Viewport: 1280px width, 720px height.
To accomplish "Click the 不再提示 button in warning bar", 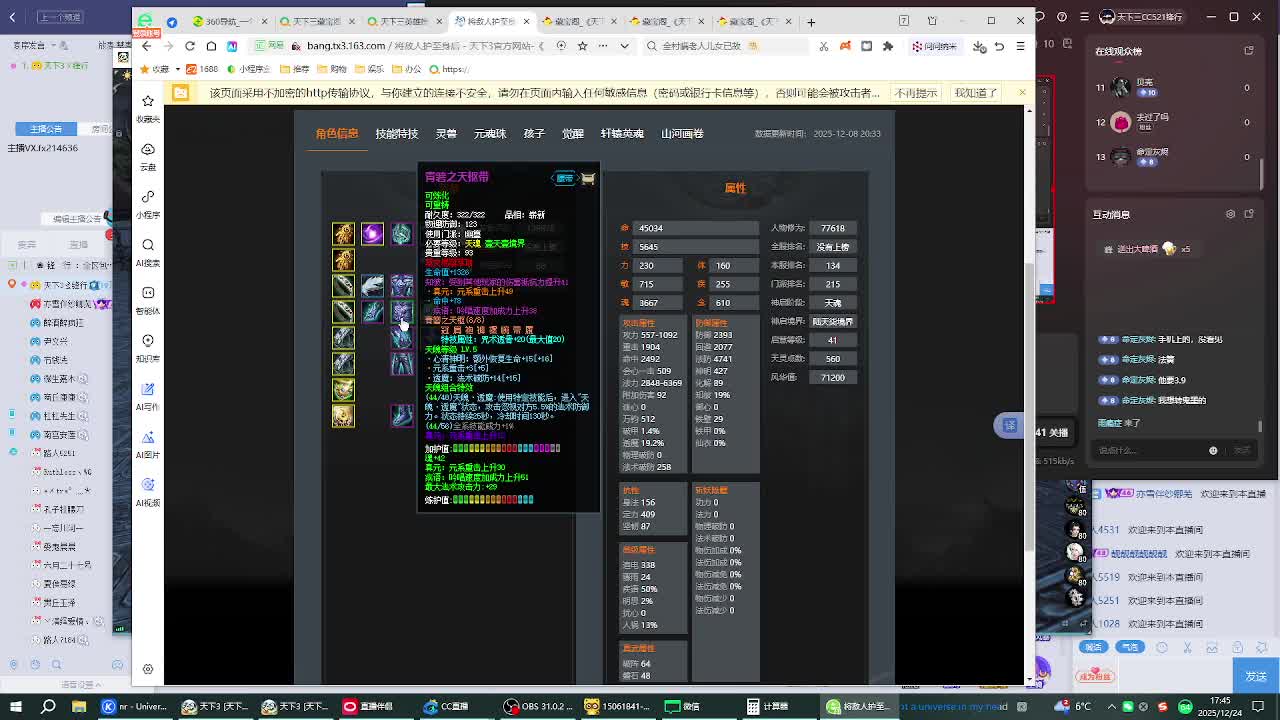I will 915,93.
